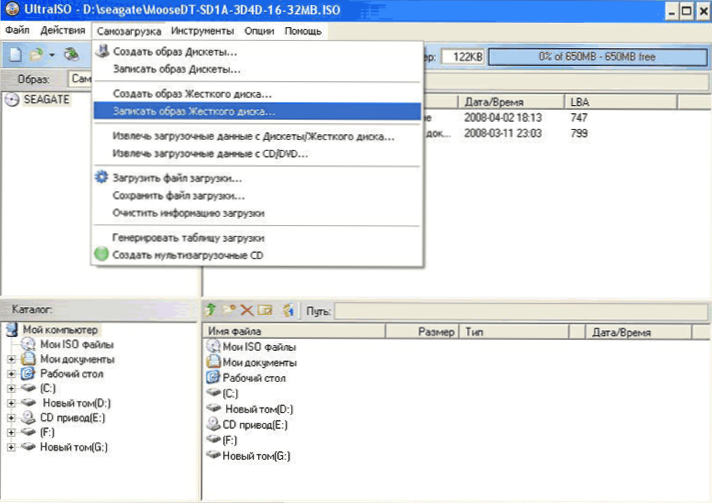
Task: Expand Новый том(D:) tree node
Action: tap(11, 403)
